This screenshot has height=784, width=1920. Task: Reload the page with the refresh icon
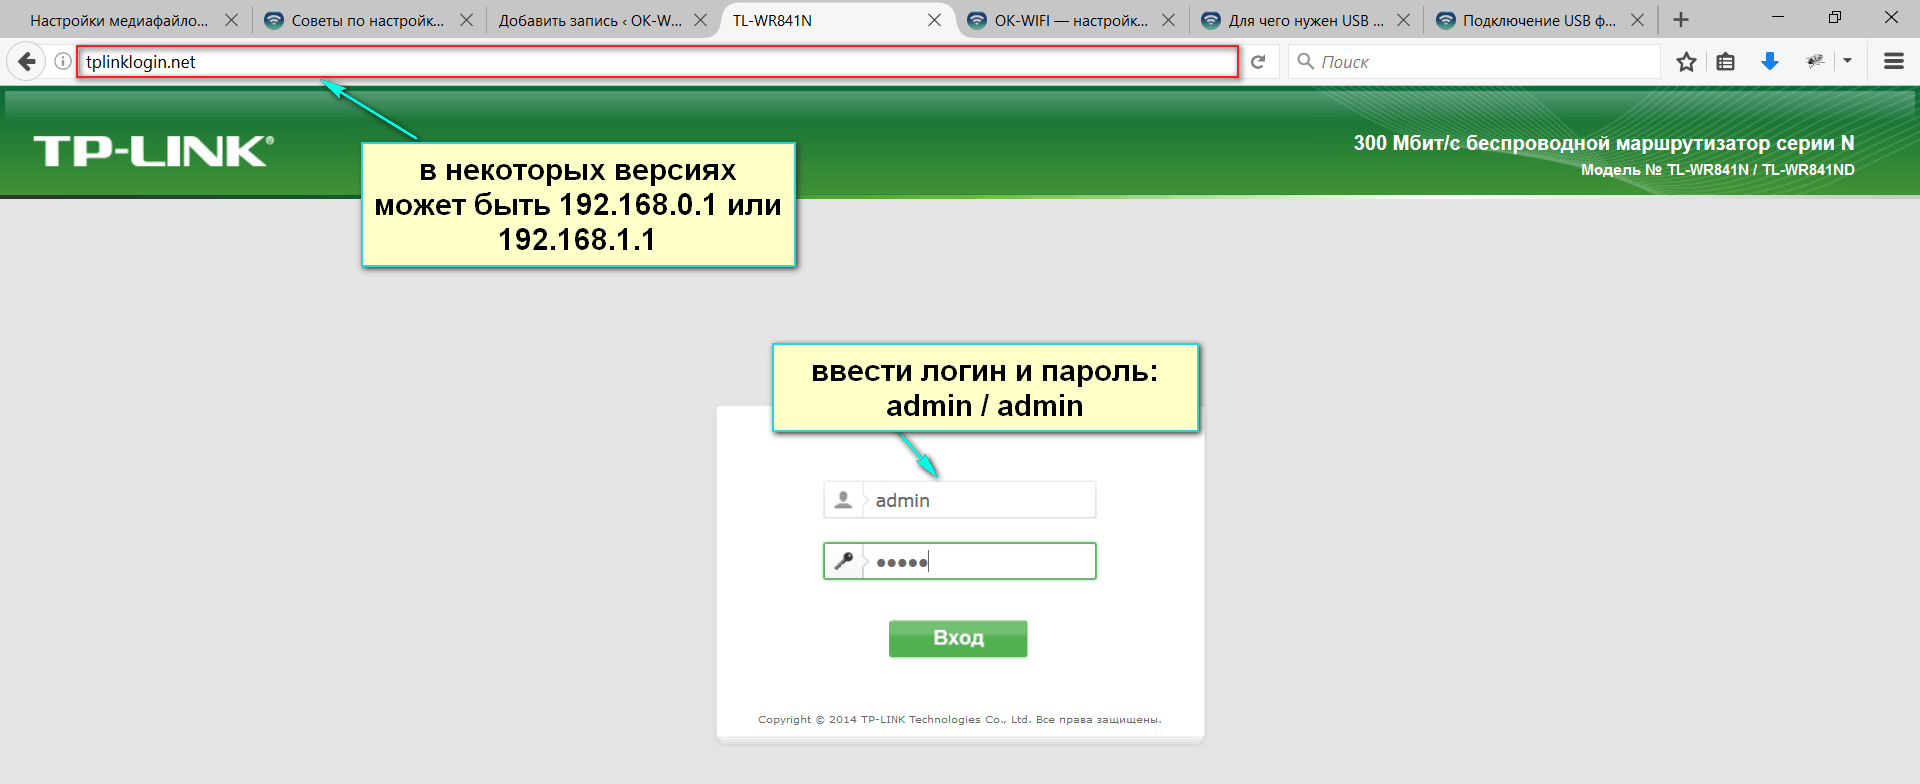click(1258, 62)
